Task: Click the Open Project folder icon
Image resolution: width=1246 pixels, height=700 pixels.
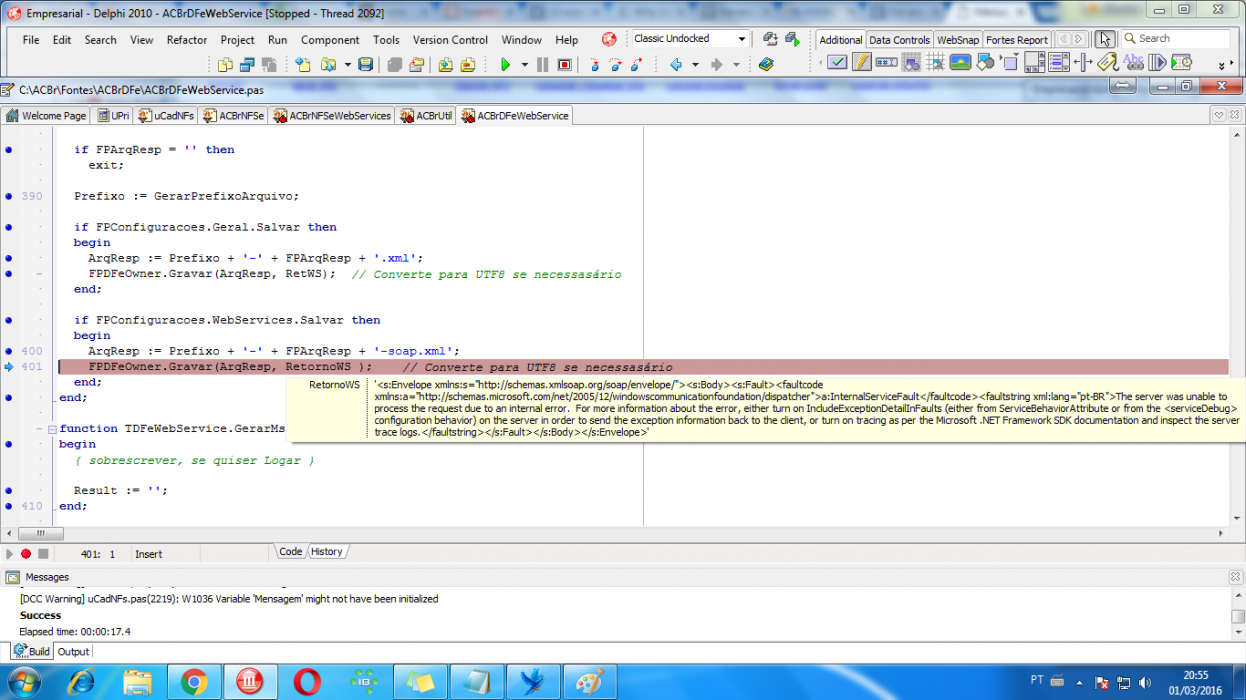Action: click(327, 64)
